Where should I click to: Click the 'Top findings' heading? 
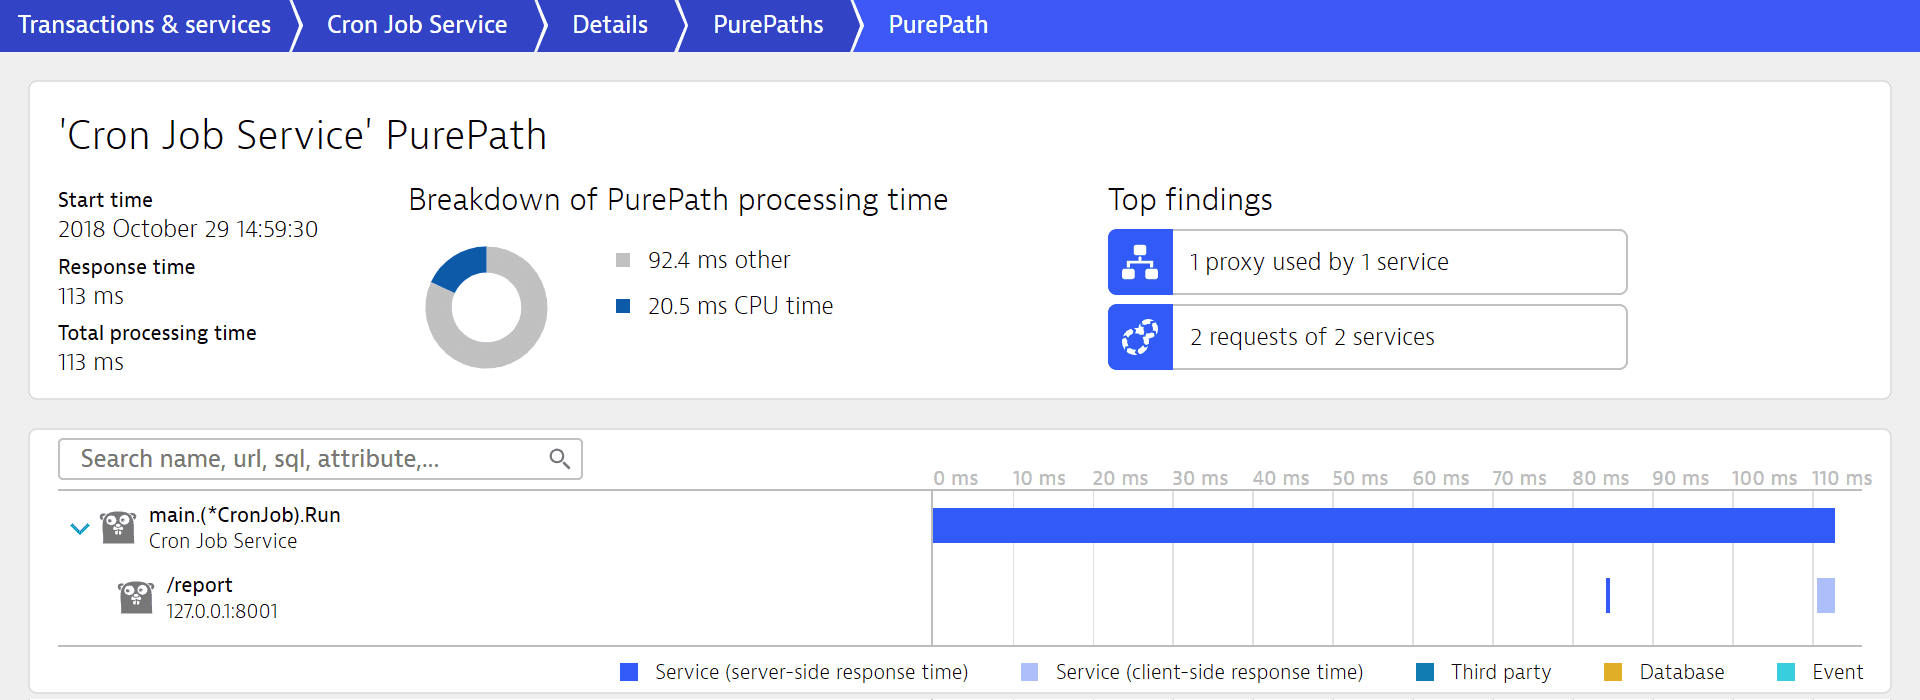coord(1190,200)
